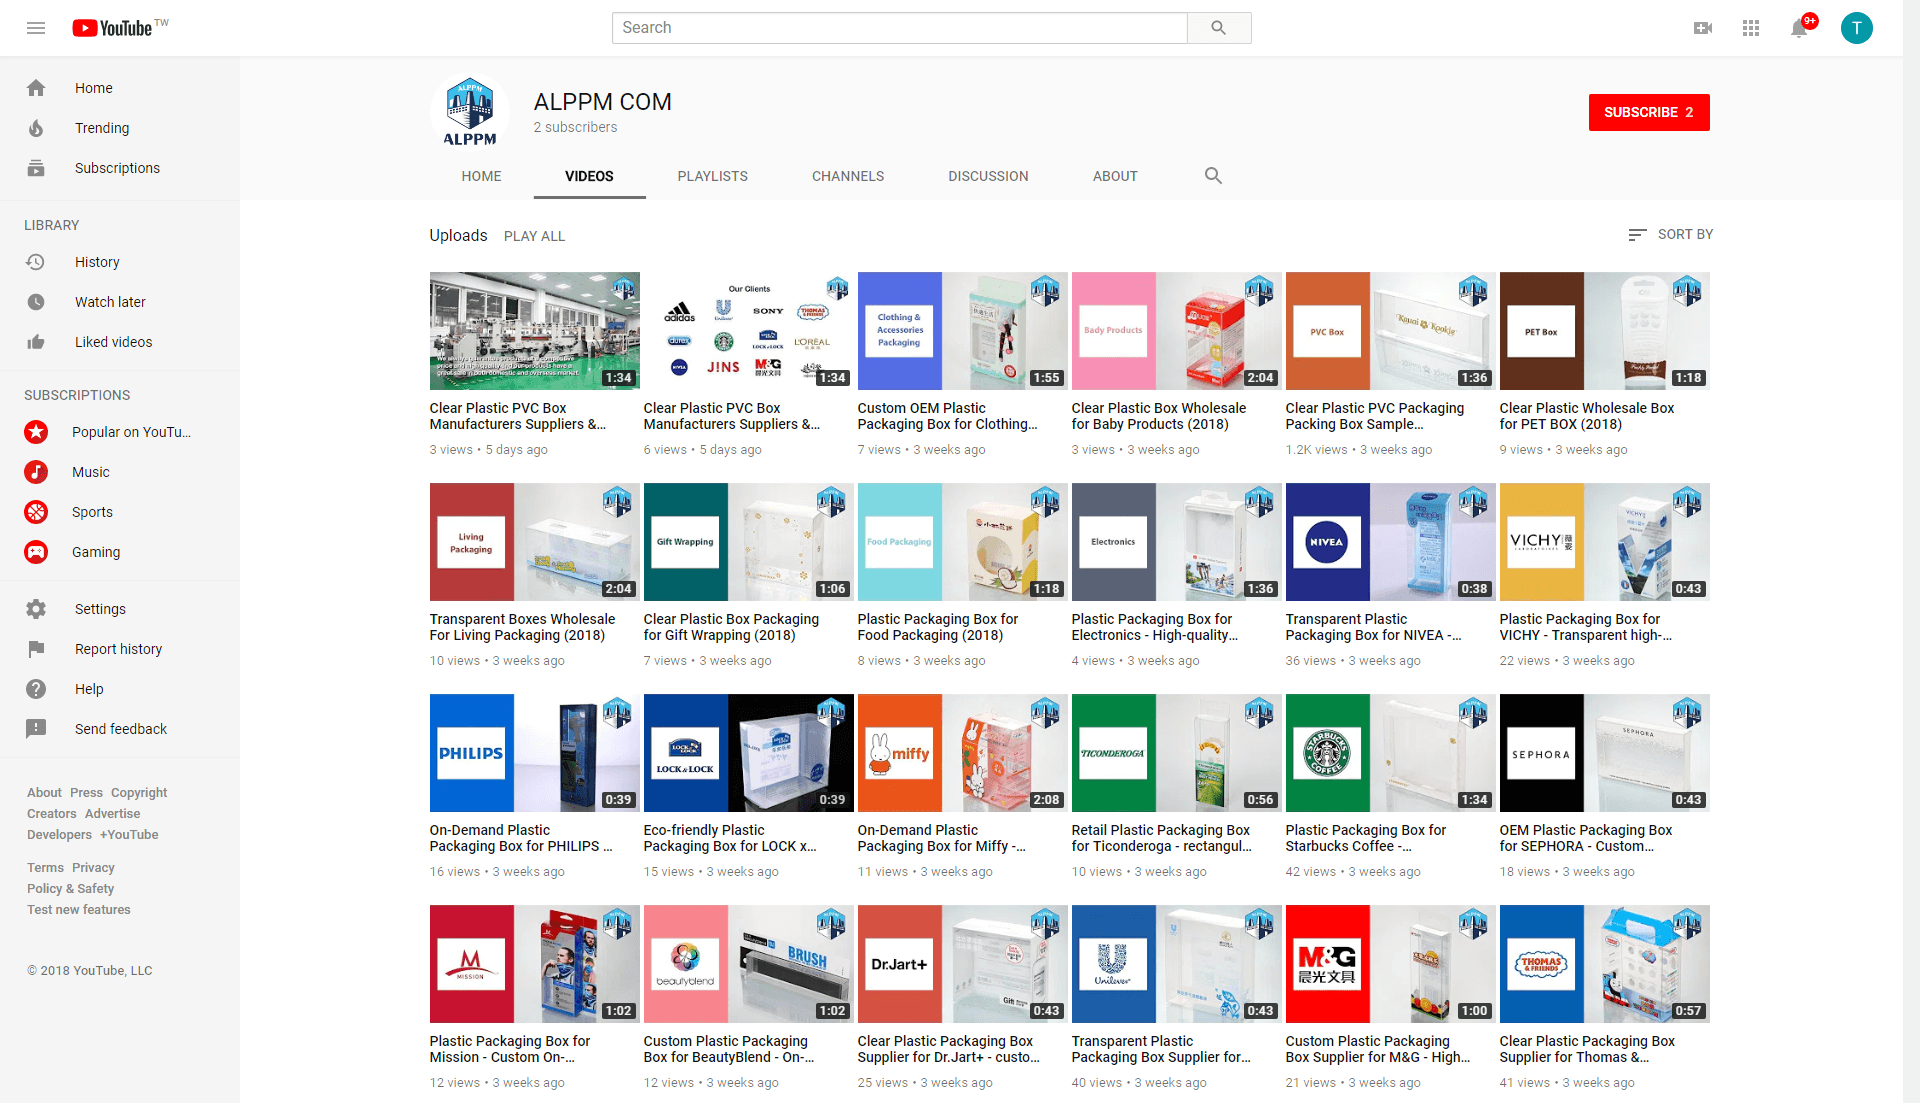1920x1103 pixels.
Task: Switch to the ABOUT tab
Action: [x=1115, y=176]
